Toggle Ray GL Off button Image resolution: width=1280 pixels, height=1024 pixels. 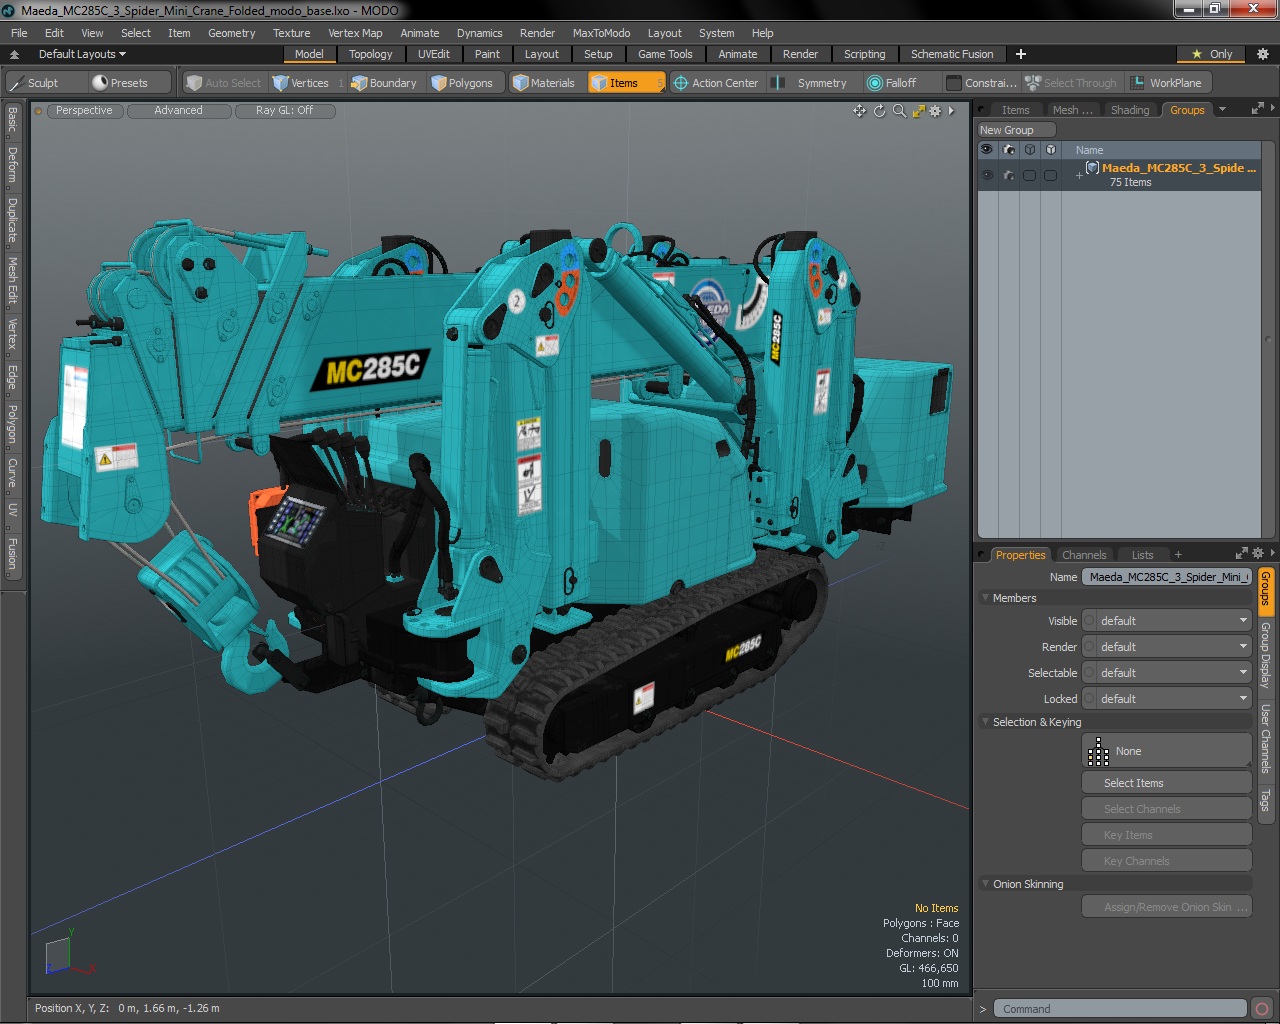[x=284, y=111]
